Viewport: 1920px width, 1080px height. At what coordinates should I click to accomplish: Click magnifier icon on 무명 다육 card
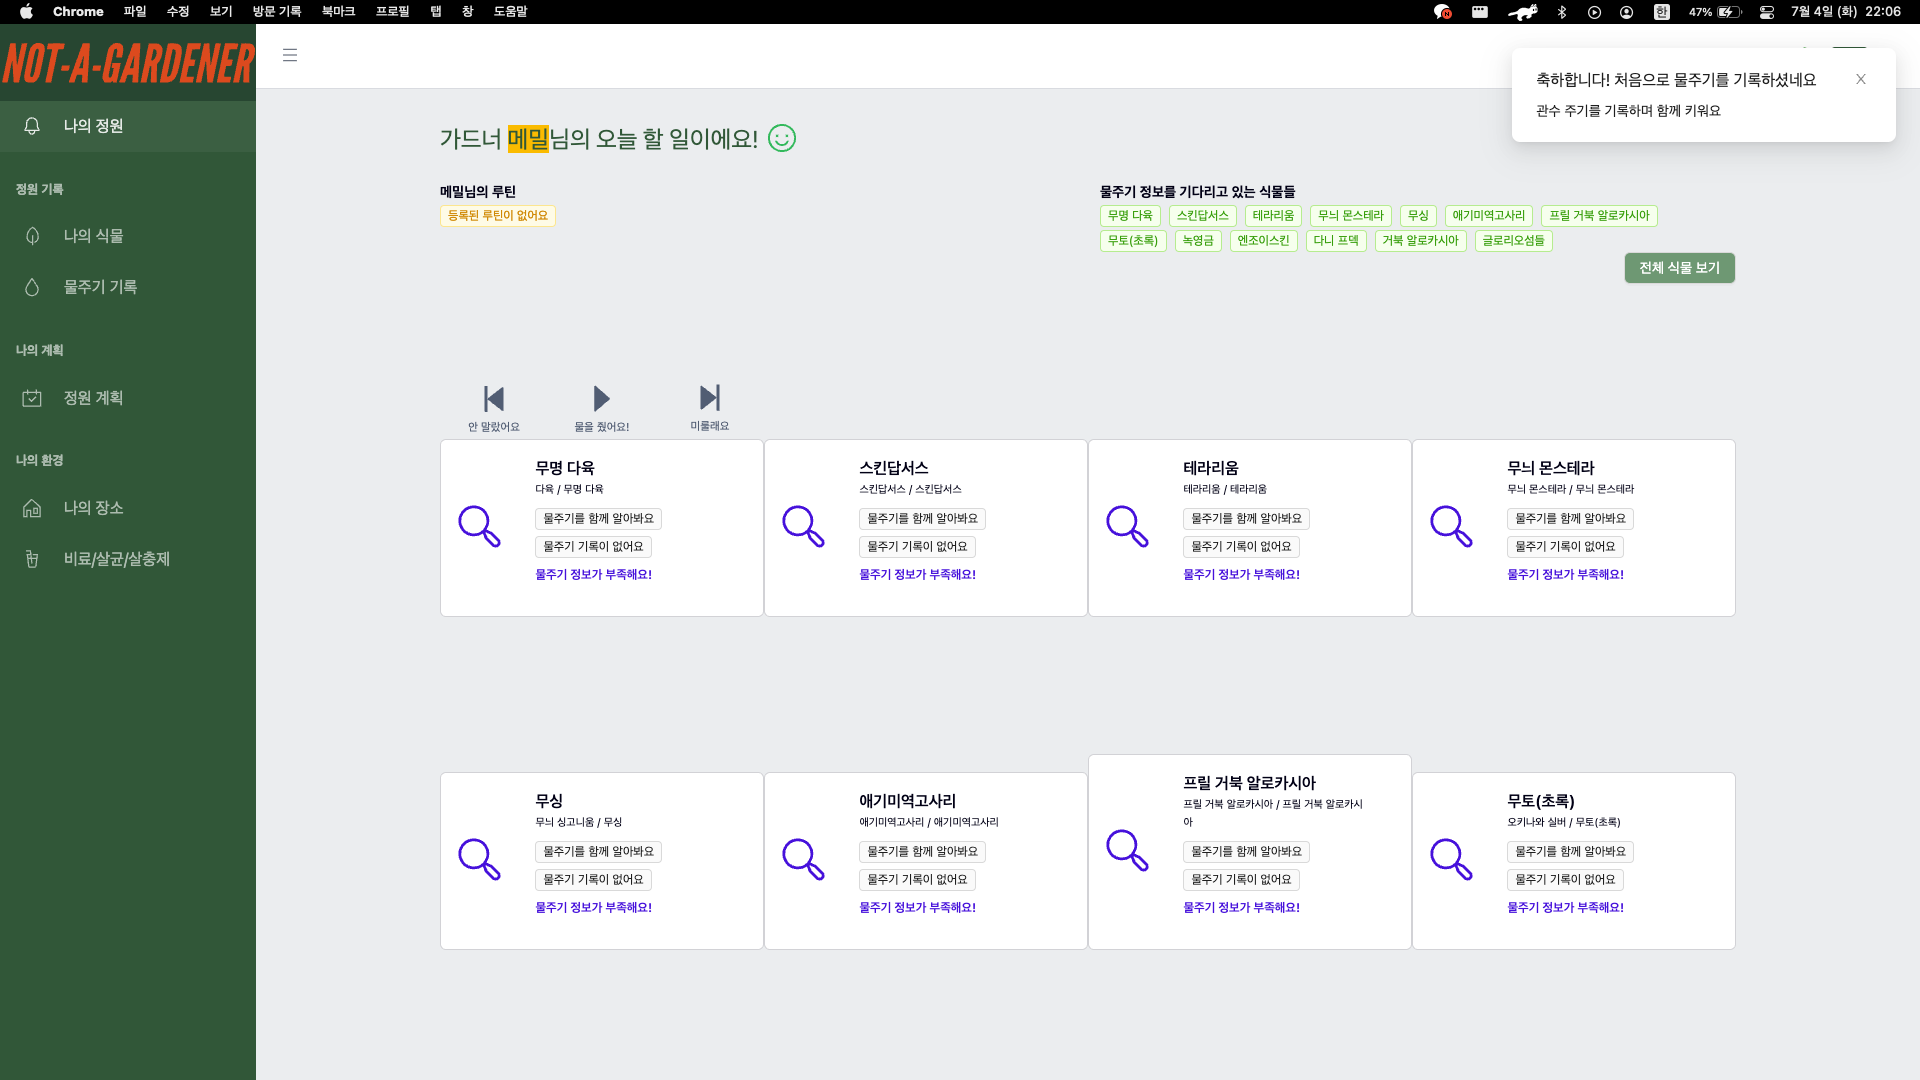(479, 526)
